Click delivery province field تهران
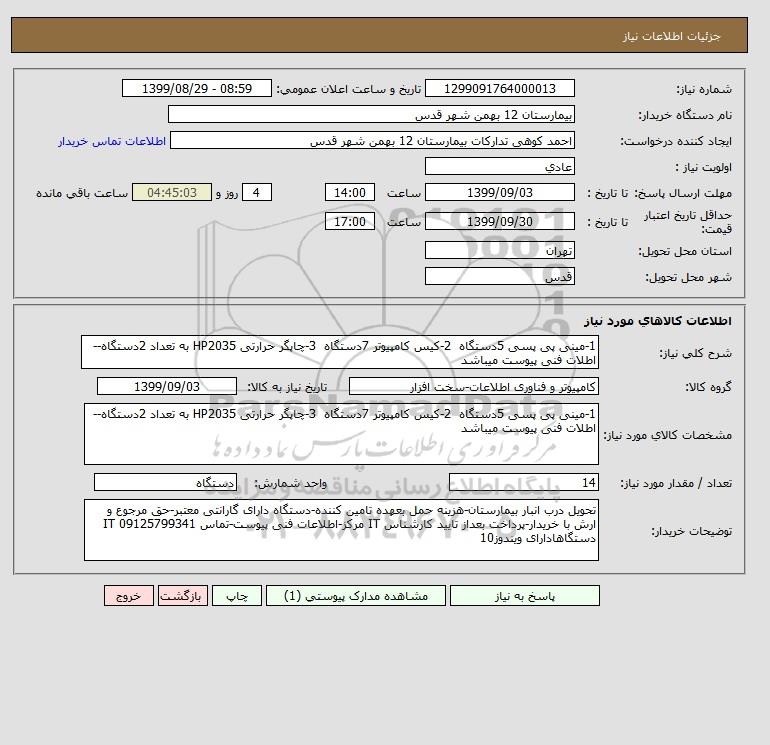The height and width of the screenshot is (745, 770). (499, 250)
